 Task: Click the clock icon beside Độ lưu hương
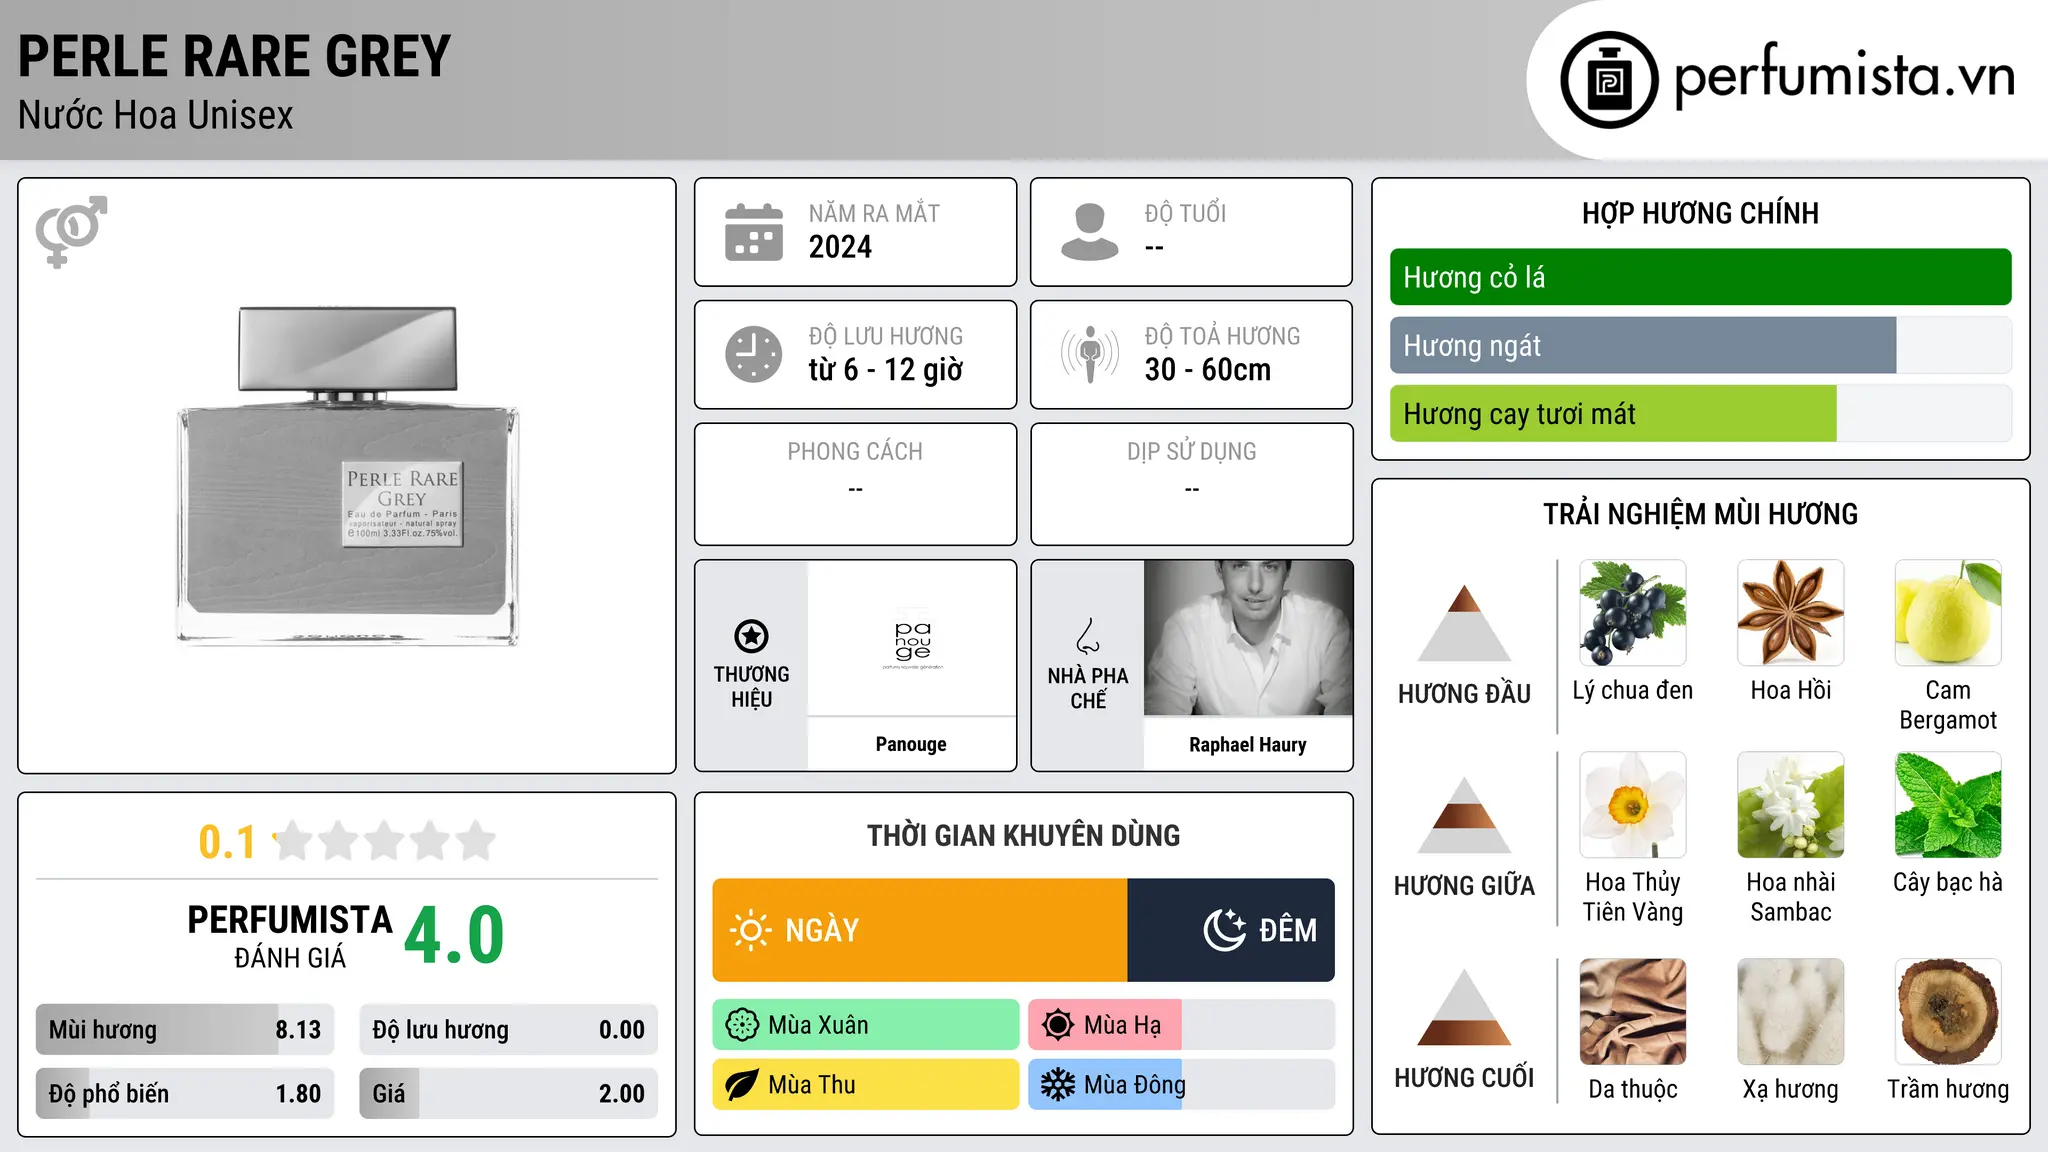[x=754, y=354]
